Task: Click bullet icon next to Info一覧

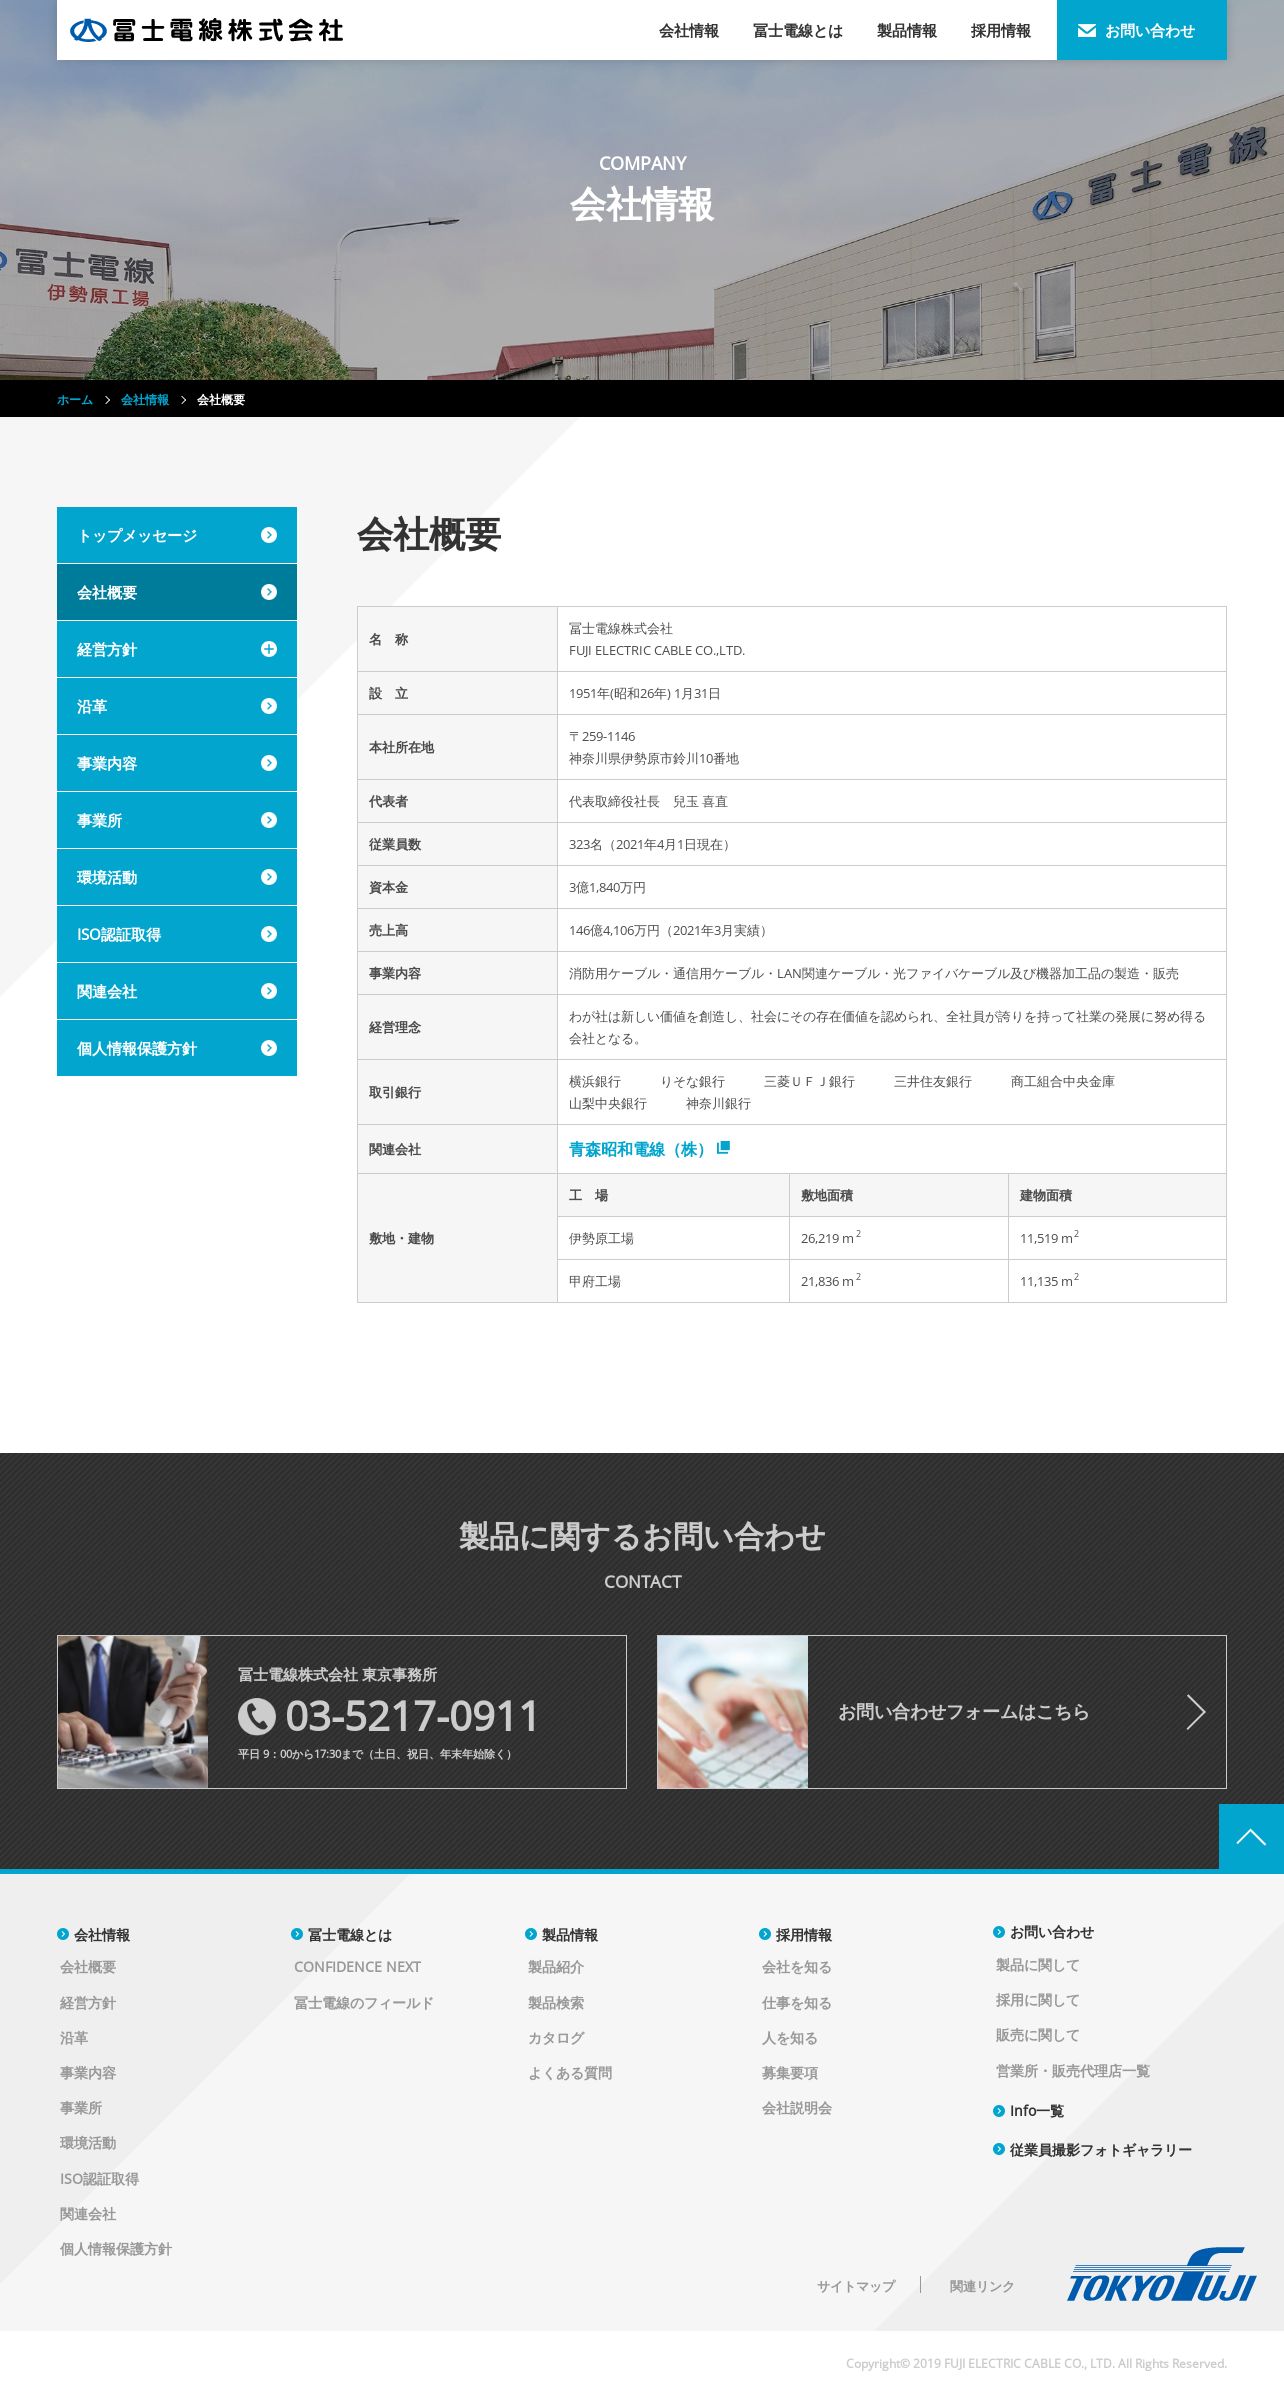Action: point(999,2111)
